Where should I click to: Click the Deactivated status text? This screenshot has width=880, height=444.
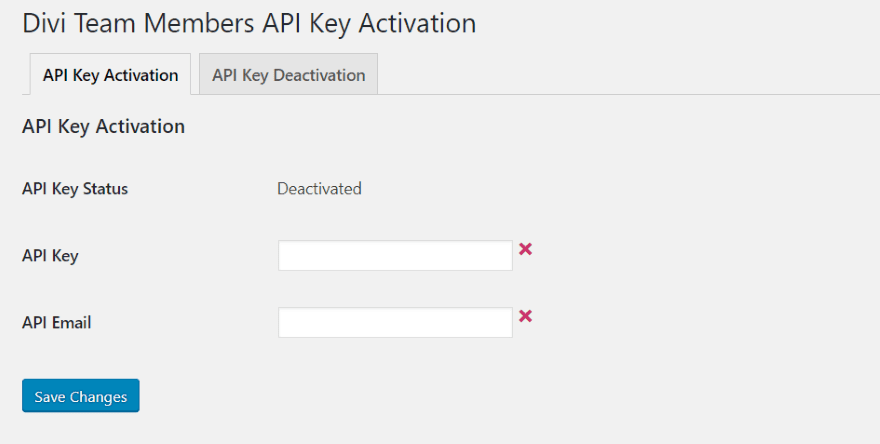pyautogui.click(x=319, y=188)
